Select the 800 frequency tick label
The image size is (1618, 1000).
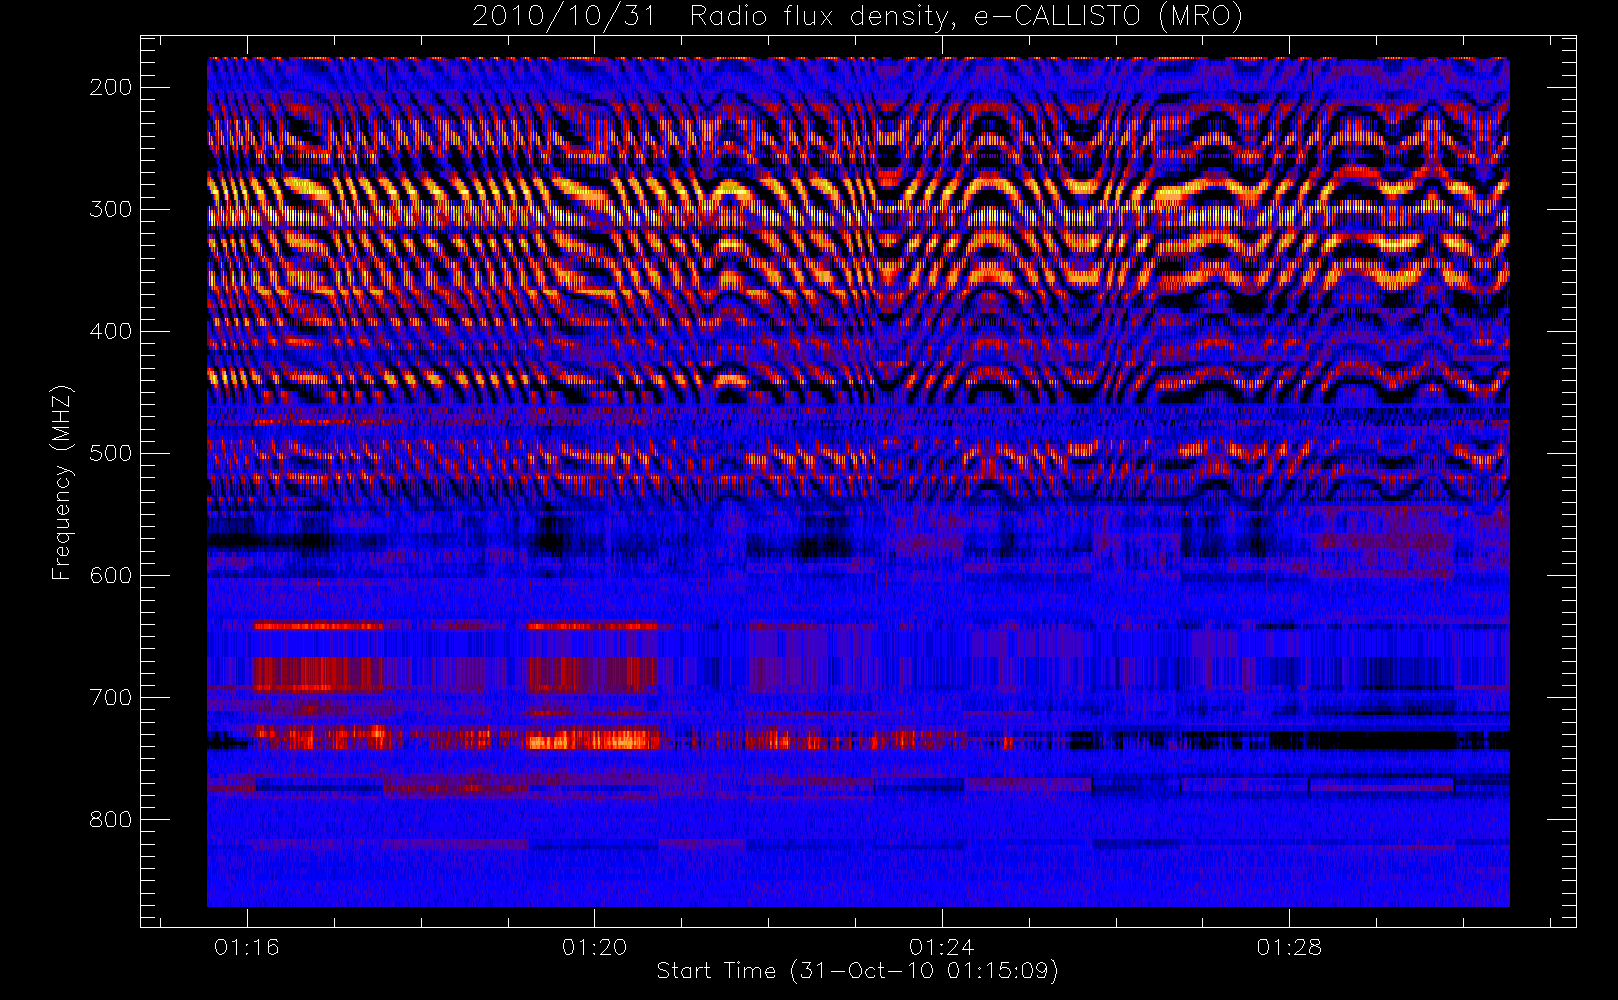111,819
